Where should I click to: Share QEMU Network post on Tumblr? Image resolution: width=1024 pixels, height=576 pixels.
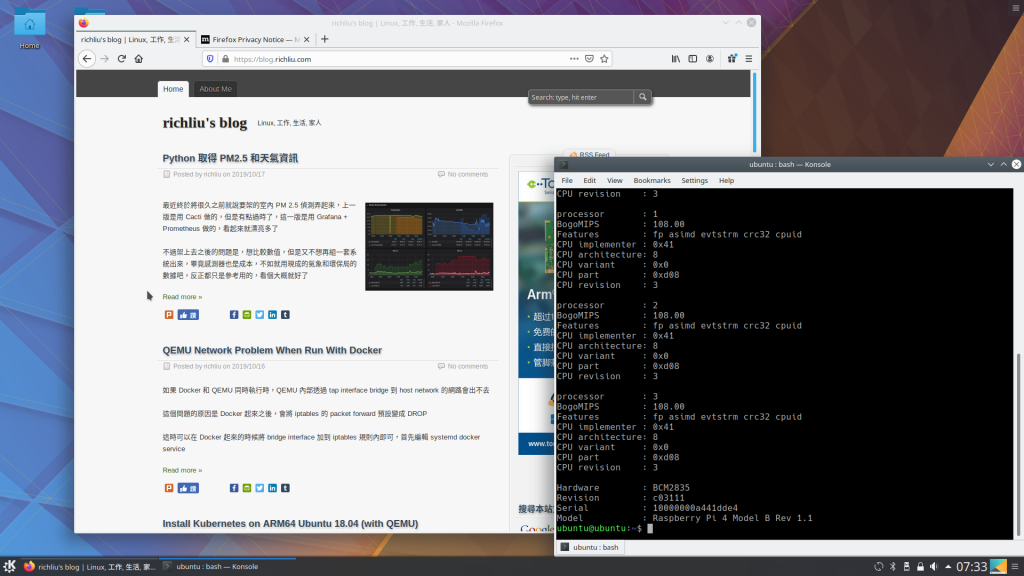(x=285, y=488)
